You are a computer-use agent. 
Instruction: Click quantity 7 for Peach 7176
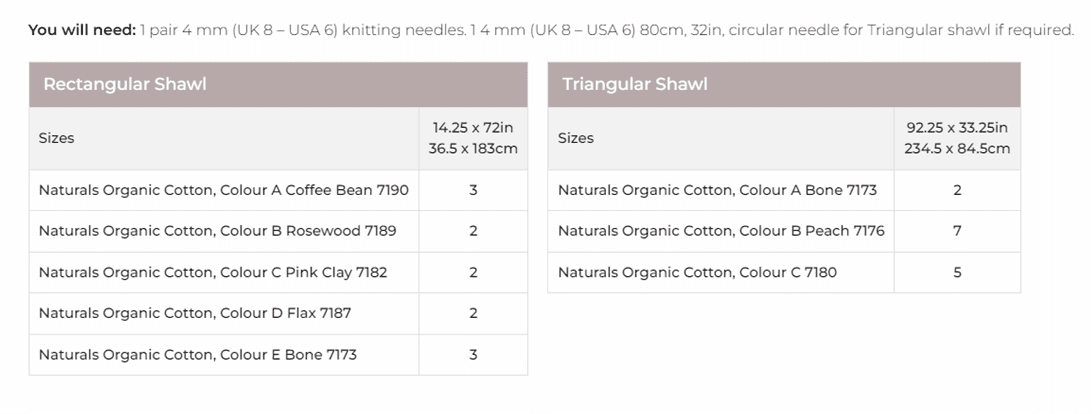(x=957, y=231)
